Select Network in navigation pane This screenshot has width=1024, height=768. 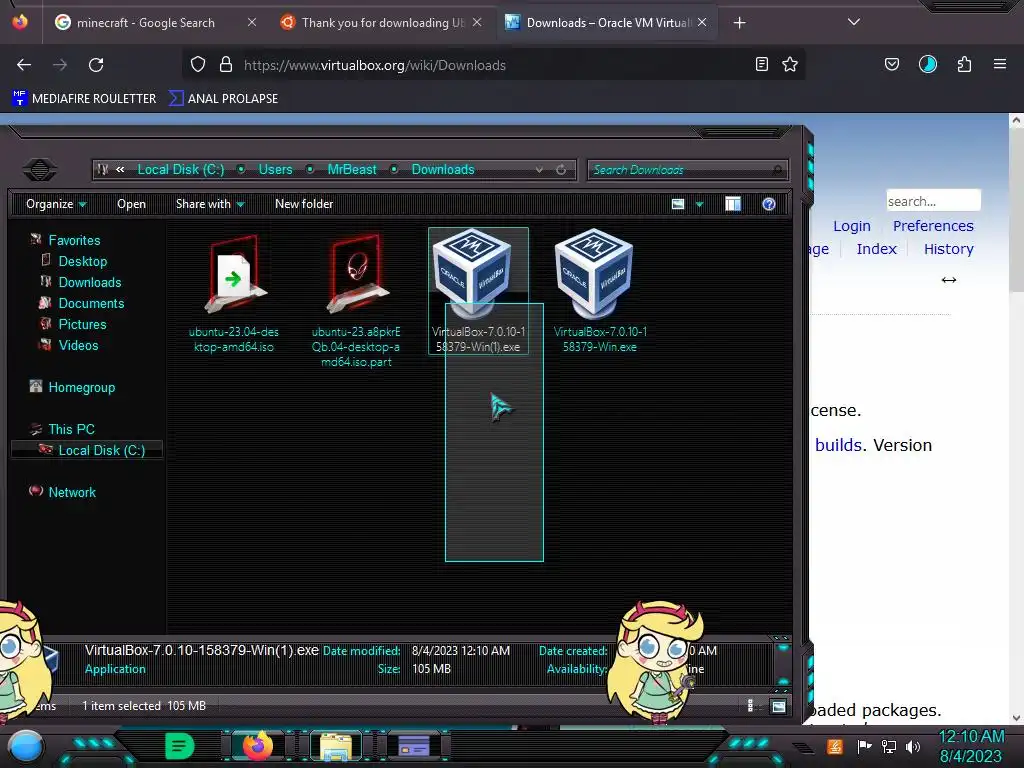point(72,492)
